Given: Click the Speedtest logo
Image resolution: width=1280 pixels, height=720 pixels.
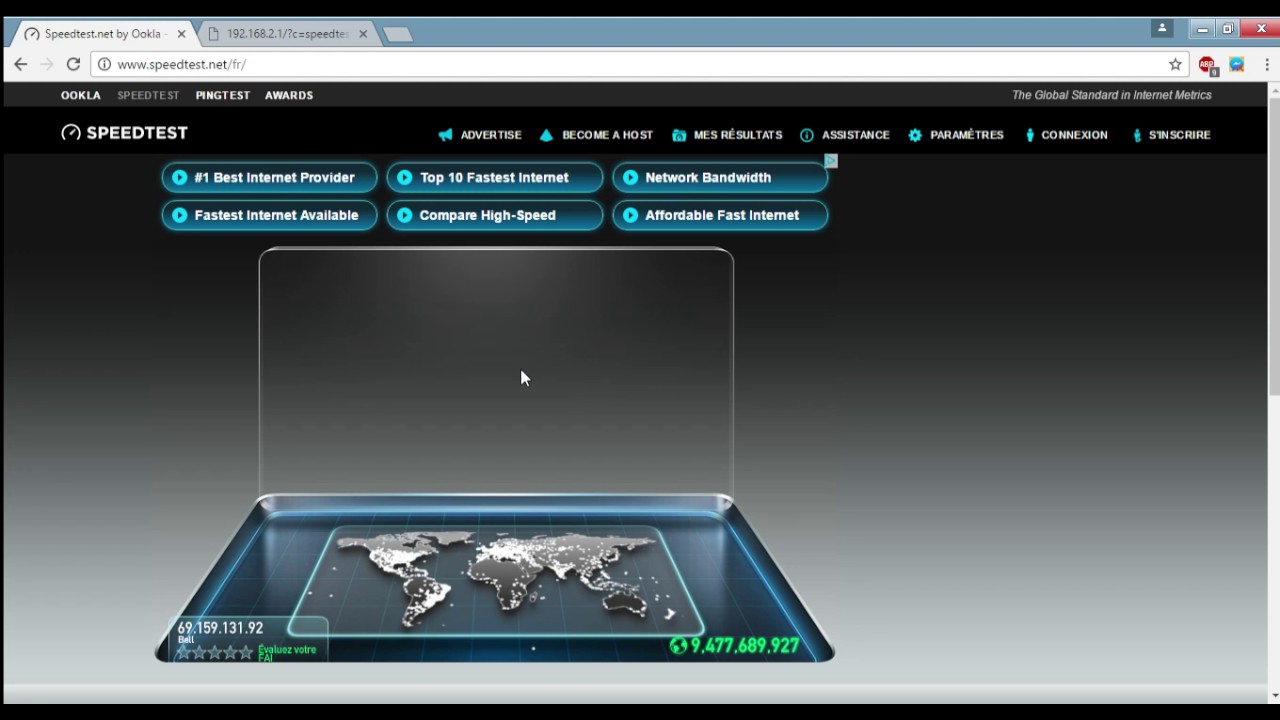Looking at the screenshot, I should pos(124,133).
